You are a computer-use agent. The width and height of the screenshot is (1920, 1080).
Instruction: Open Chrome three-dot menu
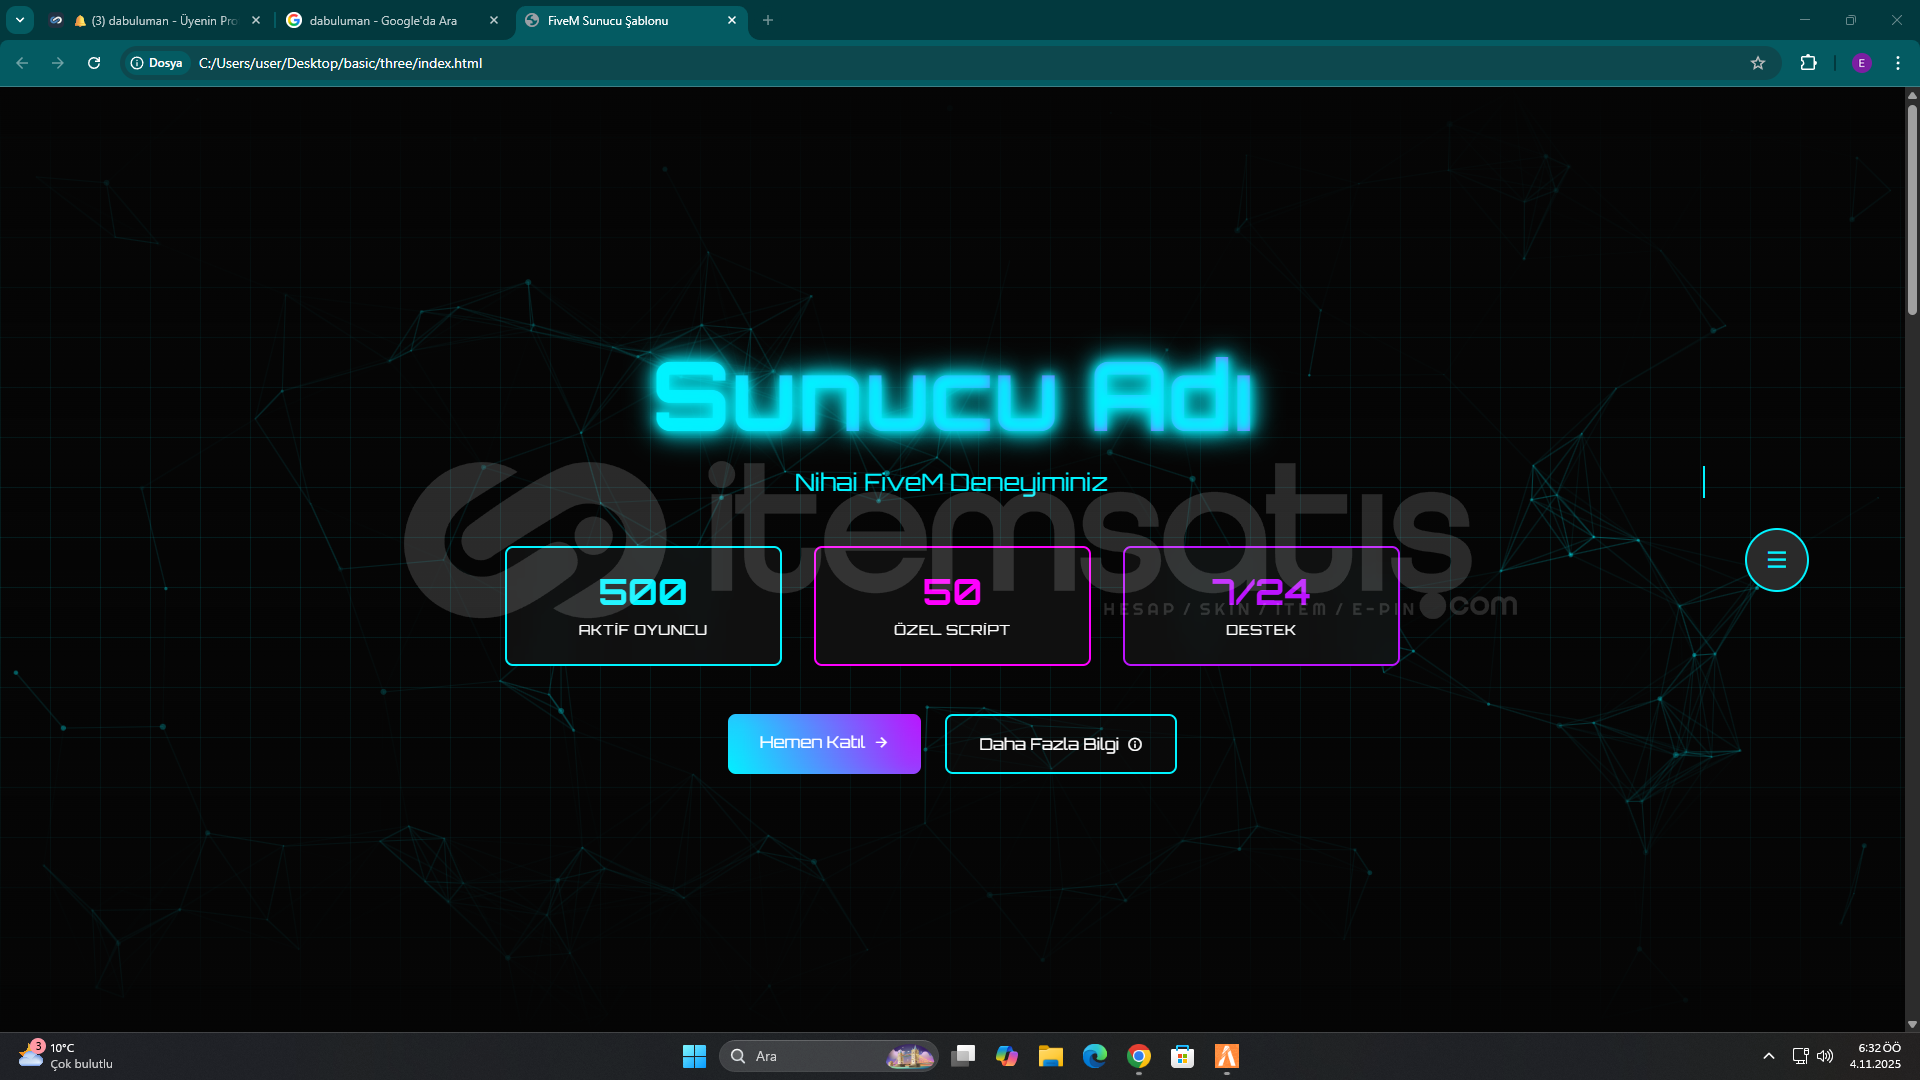point(1898,63)
